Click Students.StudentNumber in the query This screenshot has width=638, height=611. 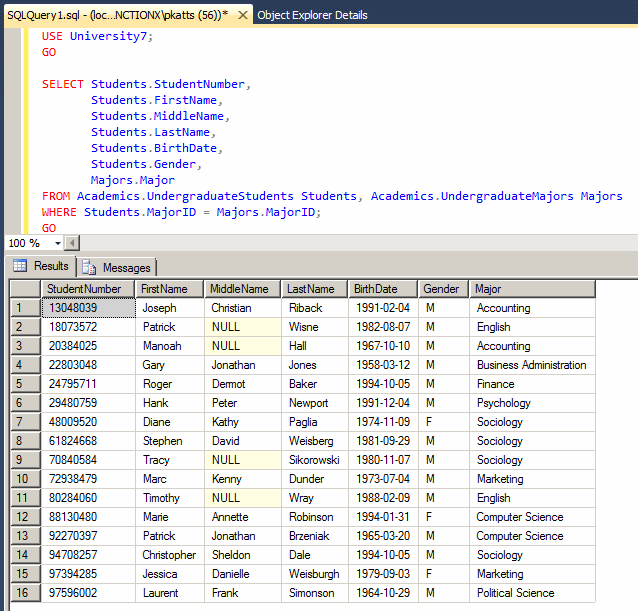click(x=168, y=84)
